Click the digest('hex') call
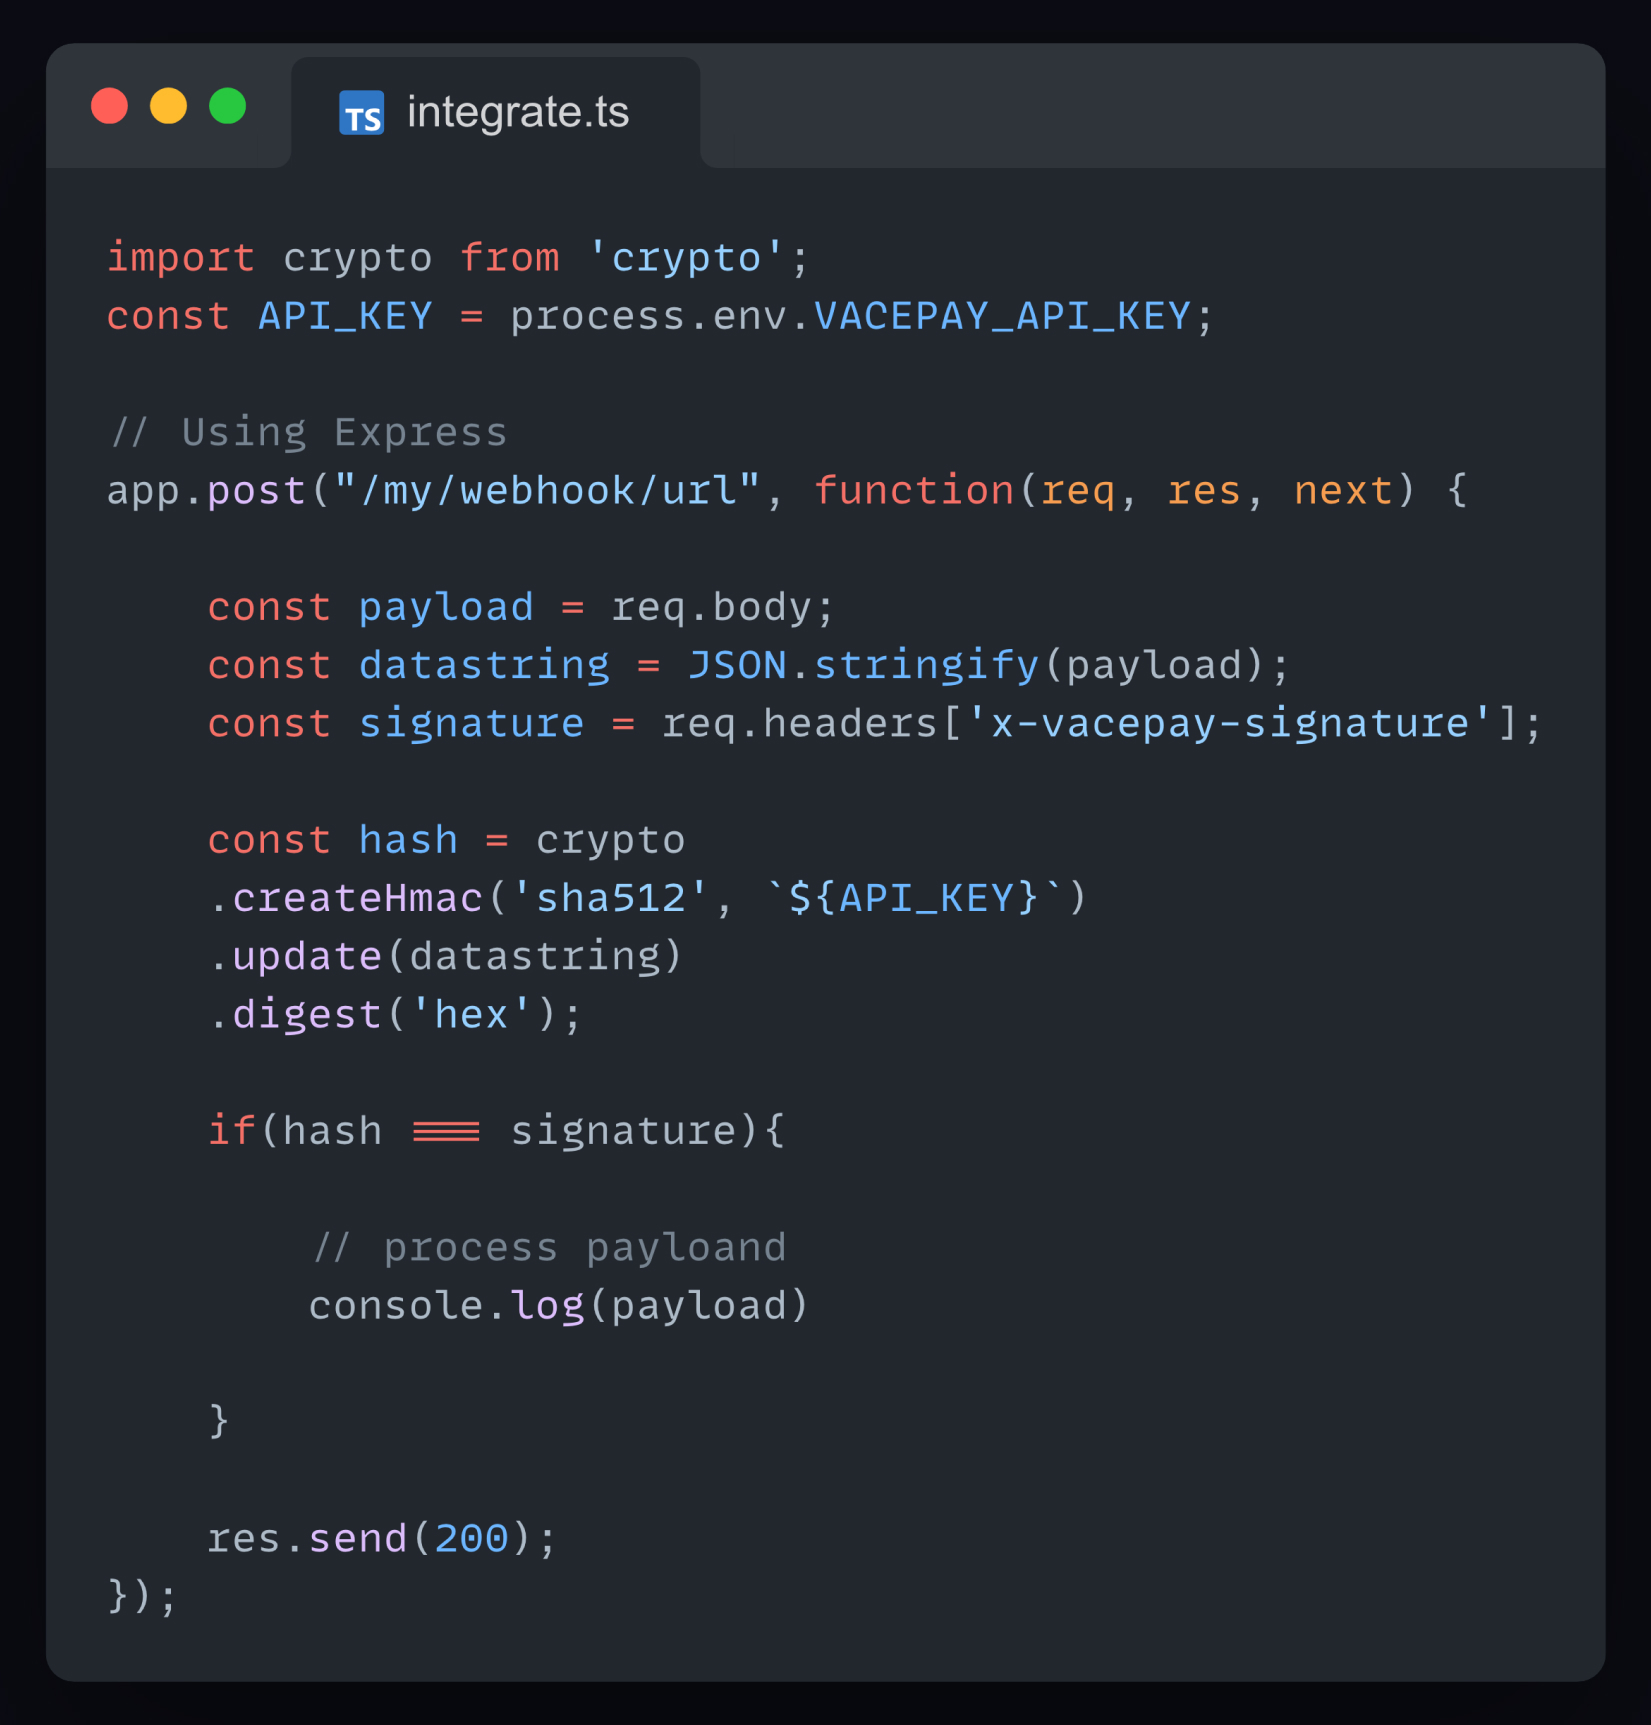Screen dimensions: 1651x1725 [x=394, y=1015]
